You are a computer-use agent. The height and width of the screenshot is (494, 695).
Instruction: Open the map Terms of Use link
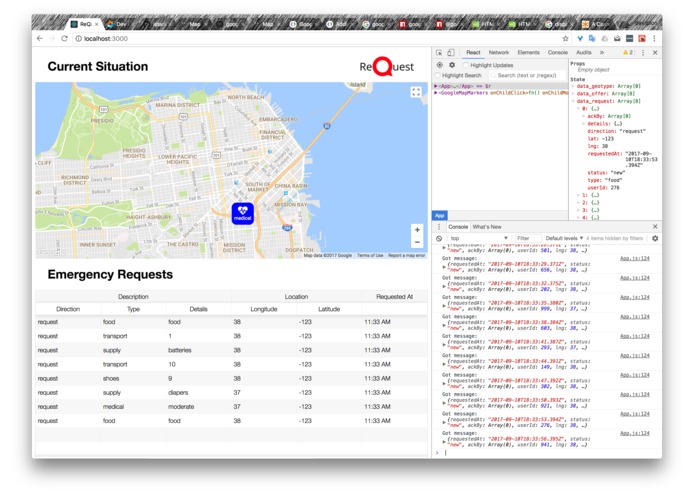point(370,256)
